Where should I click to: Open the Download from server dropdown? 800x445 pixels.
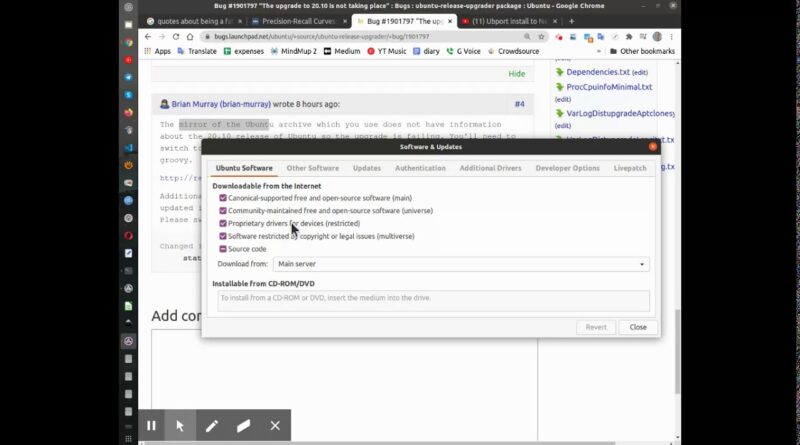461,264
